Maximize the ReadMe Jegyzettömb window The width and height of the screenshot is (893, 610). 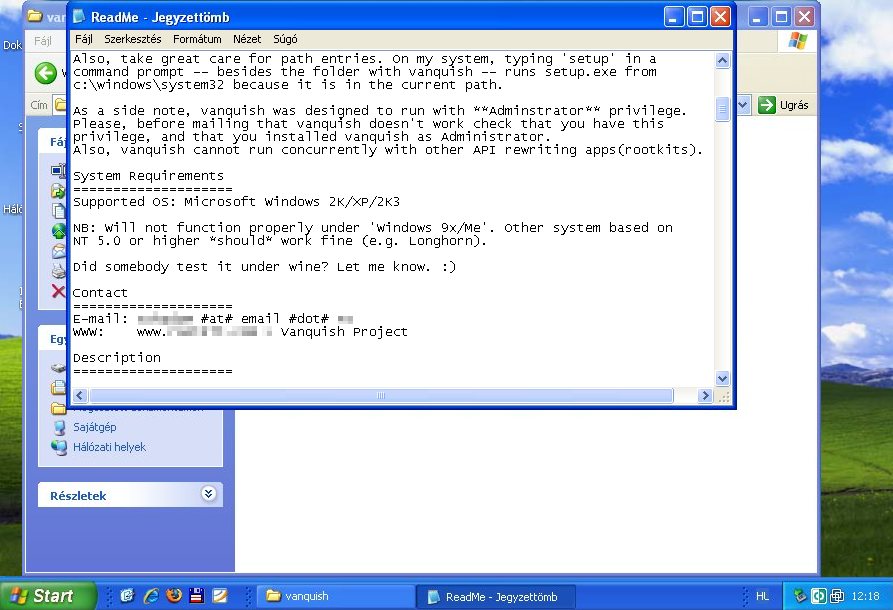(x=697, y=17)
